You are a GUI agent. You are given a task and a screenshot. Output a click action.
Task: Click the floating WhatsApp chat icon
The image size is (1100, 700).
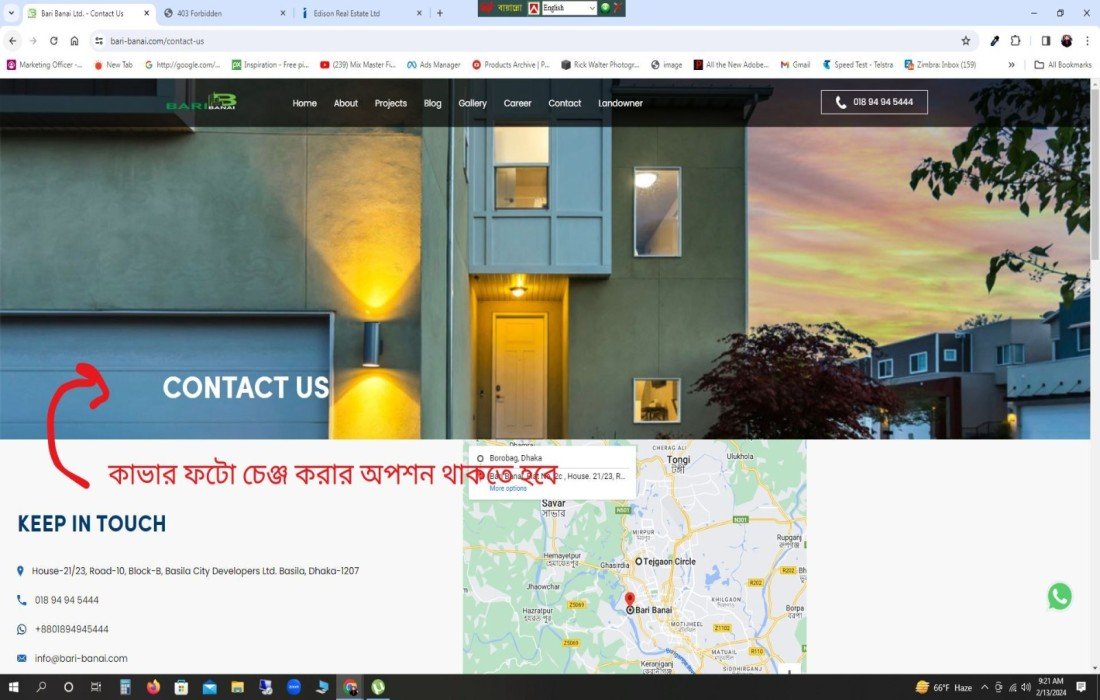[1059, 597]
